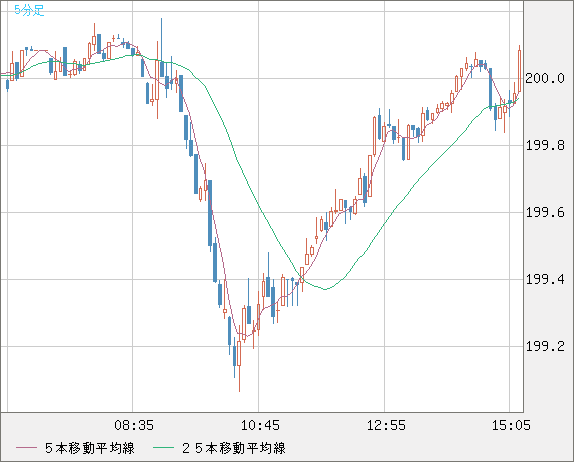Click the 199.8 price axis label
Image resolution: width=574 pixels, height=462 pixels.
point(545,146)
